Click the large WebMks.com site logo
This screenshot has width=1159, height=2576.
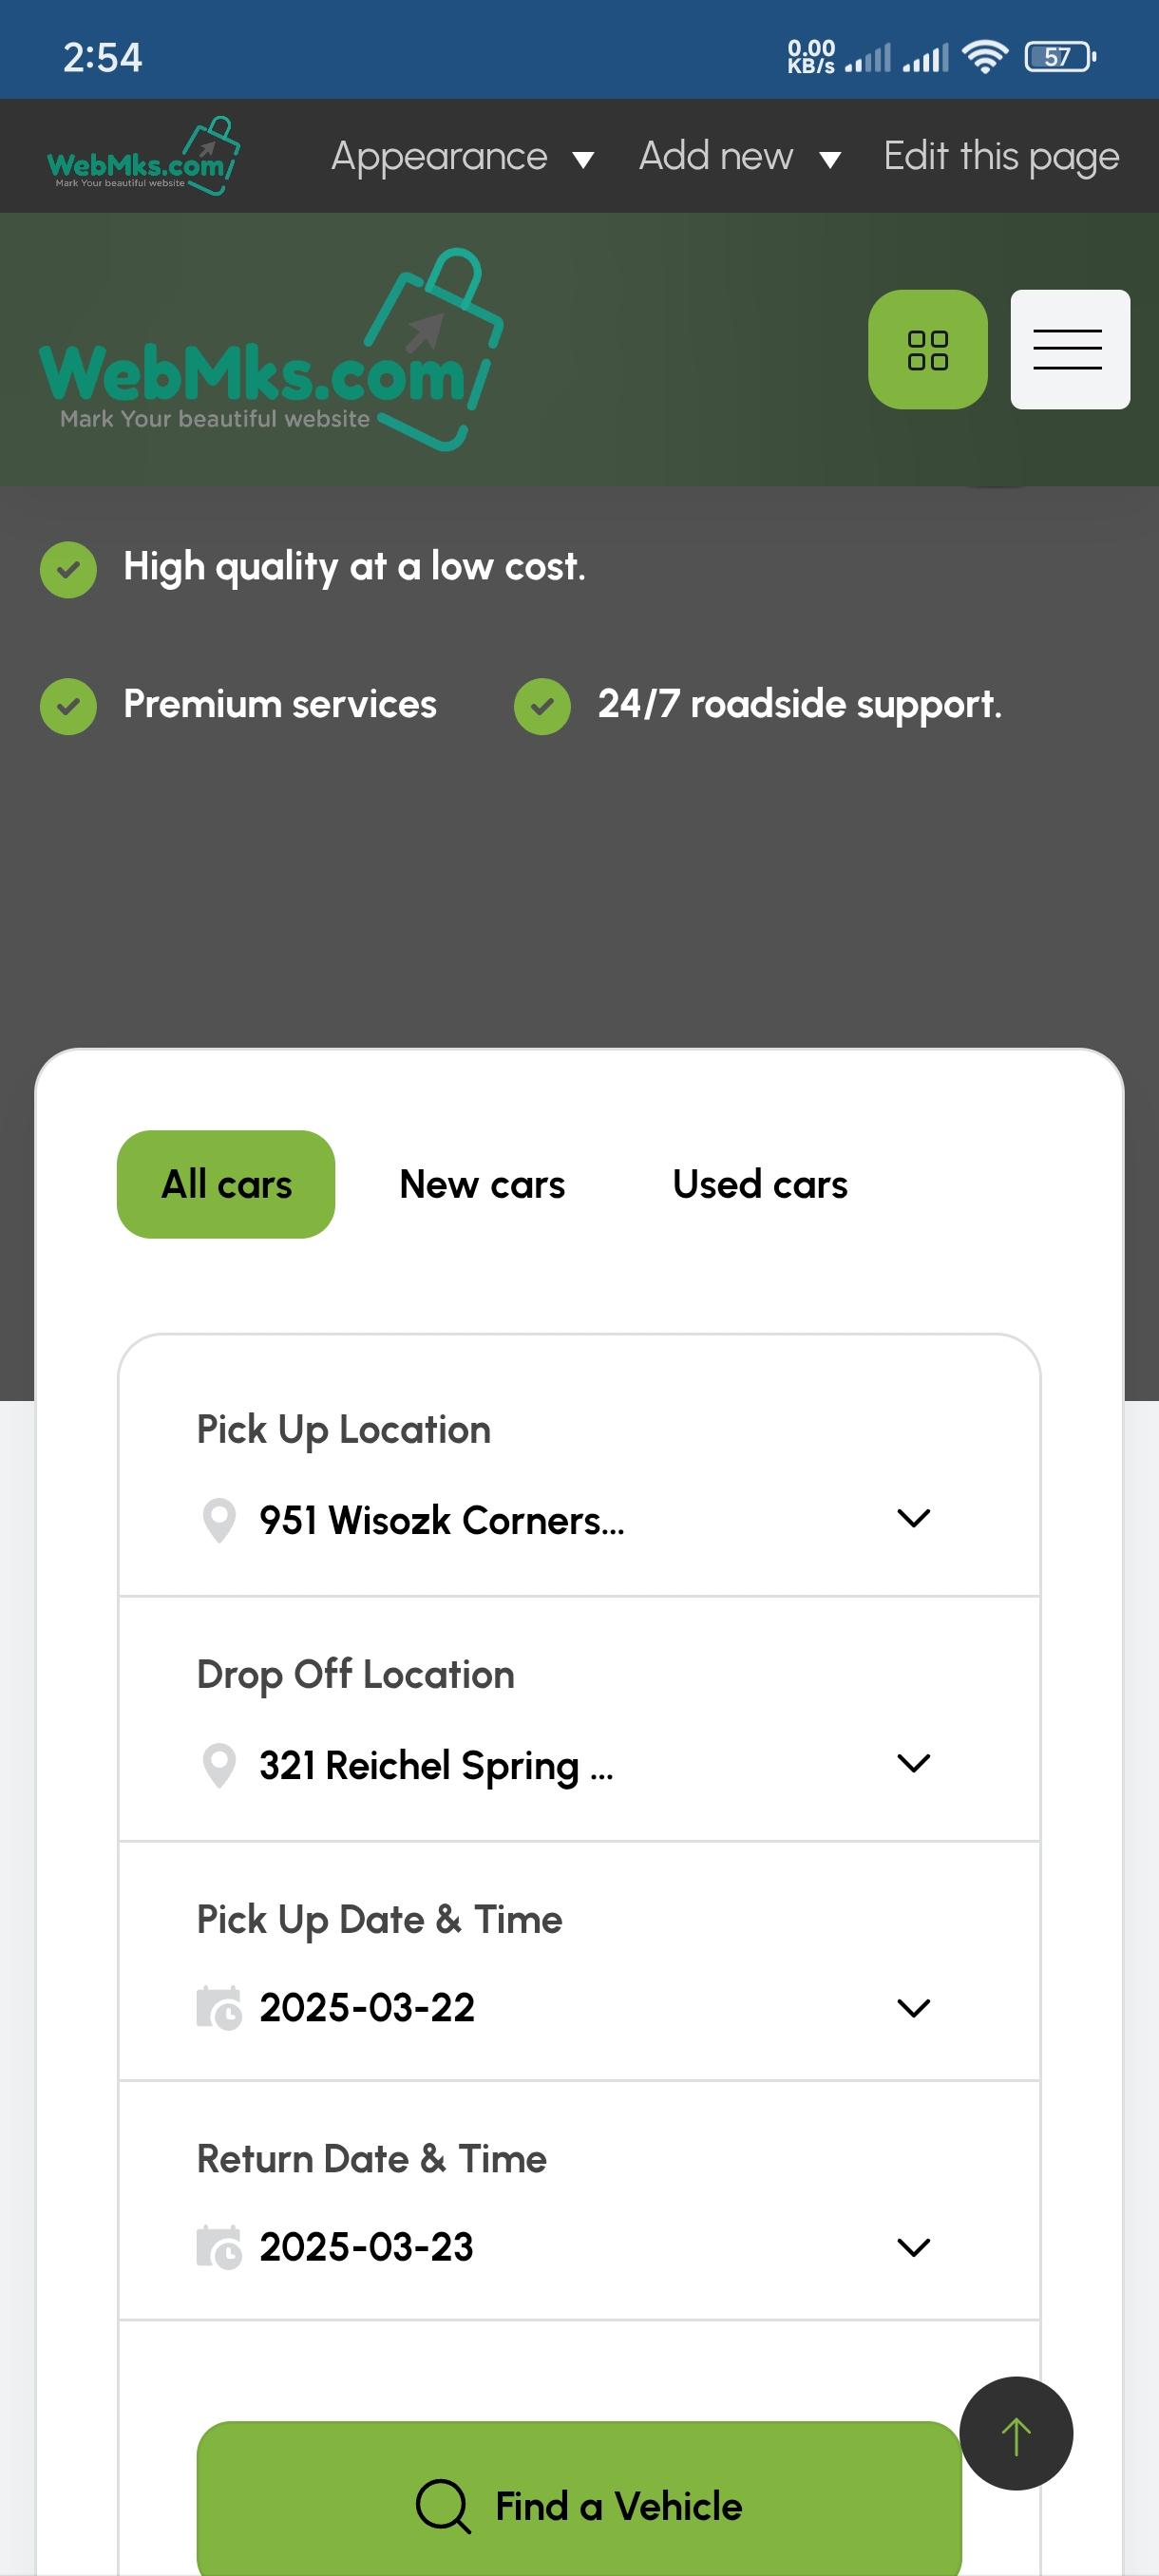tap(270, 349)
